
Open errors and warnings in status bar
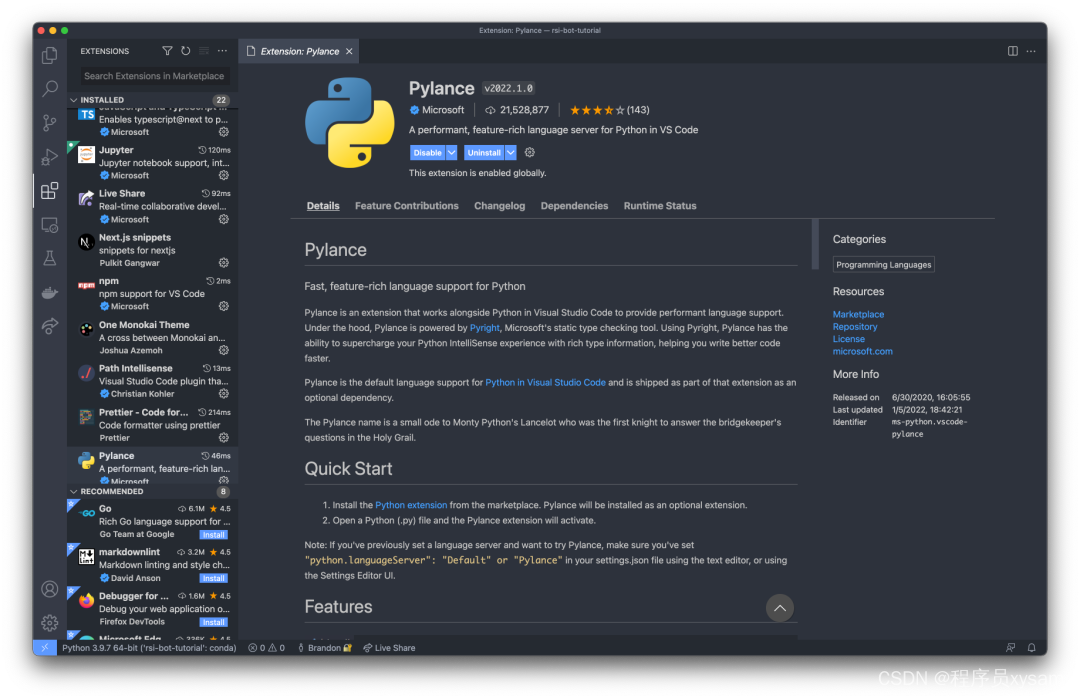click(267, 648)
